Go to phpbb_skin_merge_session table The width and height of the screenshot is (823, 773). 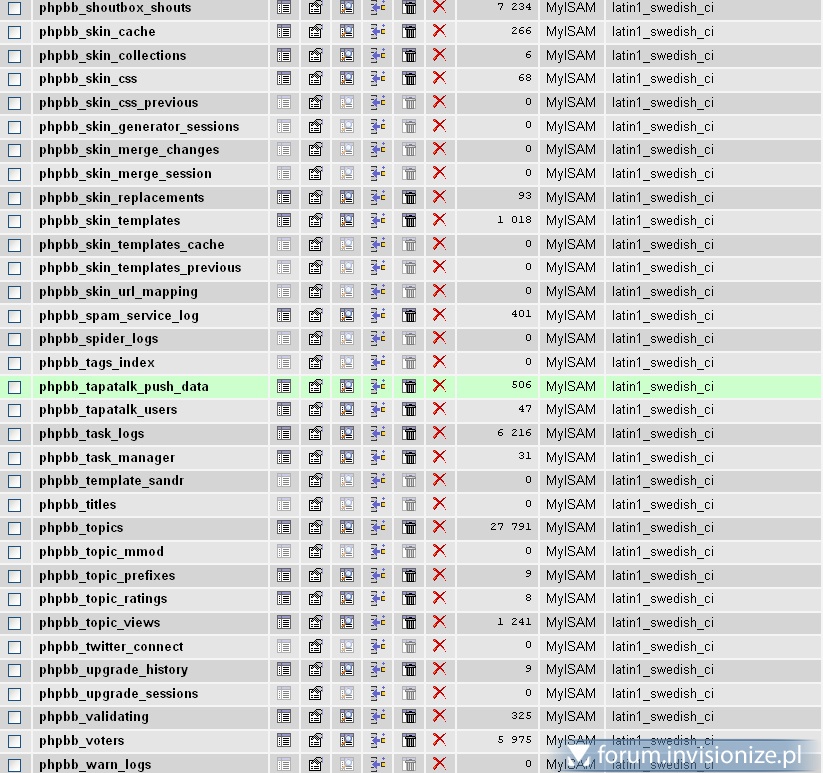point(125,174)
